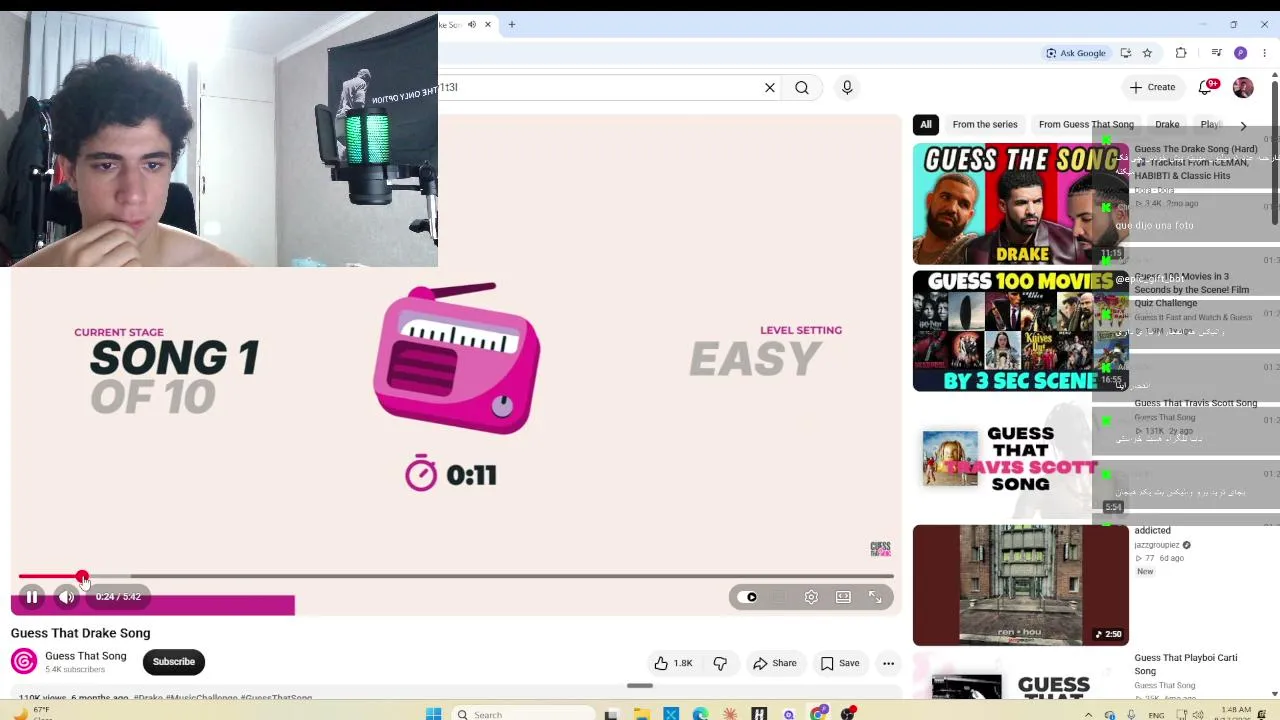
Task: Open the Guess That Song channel avatar
Action: click(24, 661)
